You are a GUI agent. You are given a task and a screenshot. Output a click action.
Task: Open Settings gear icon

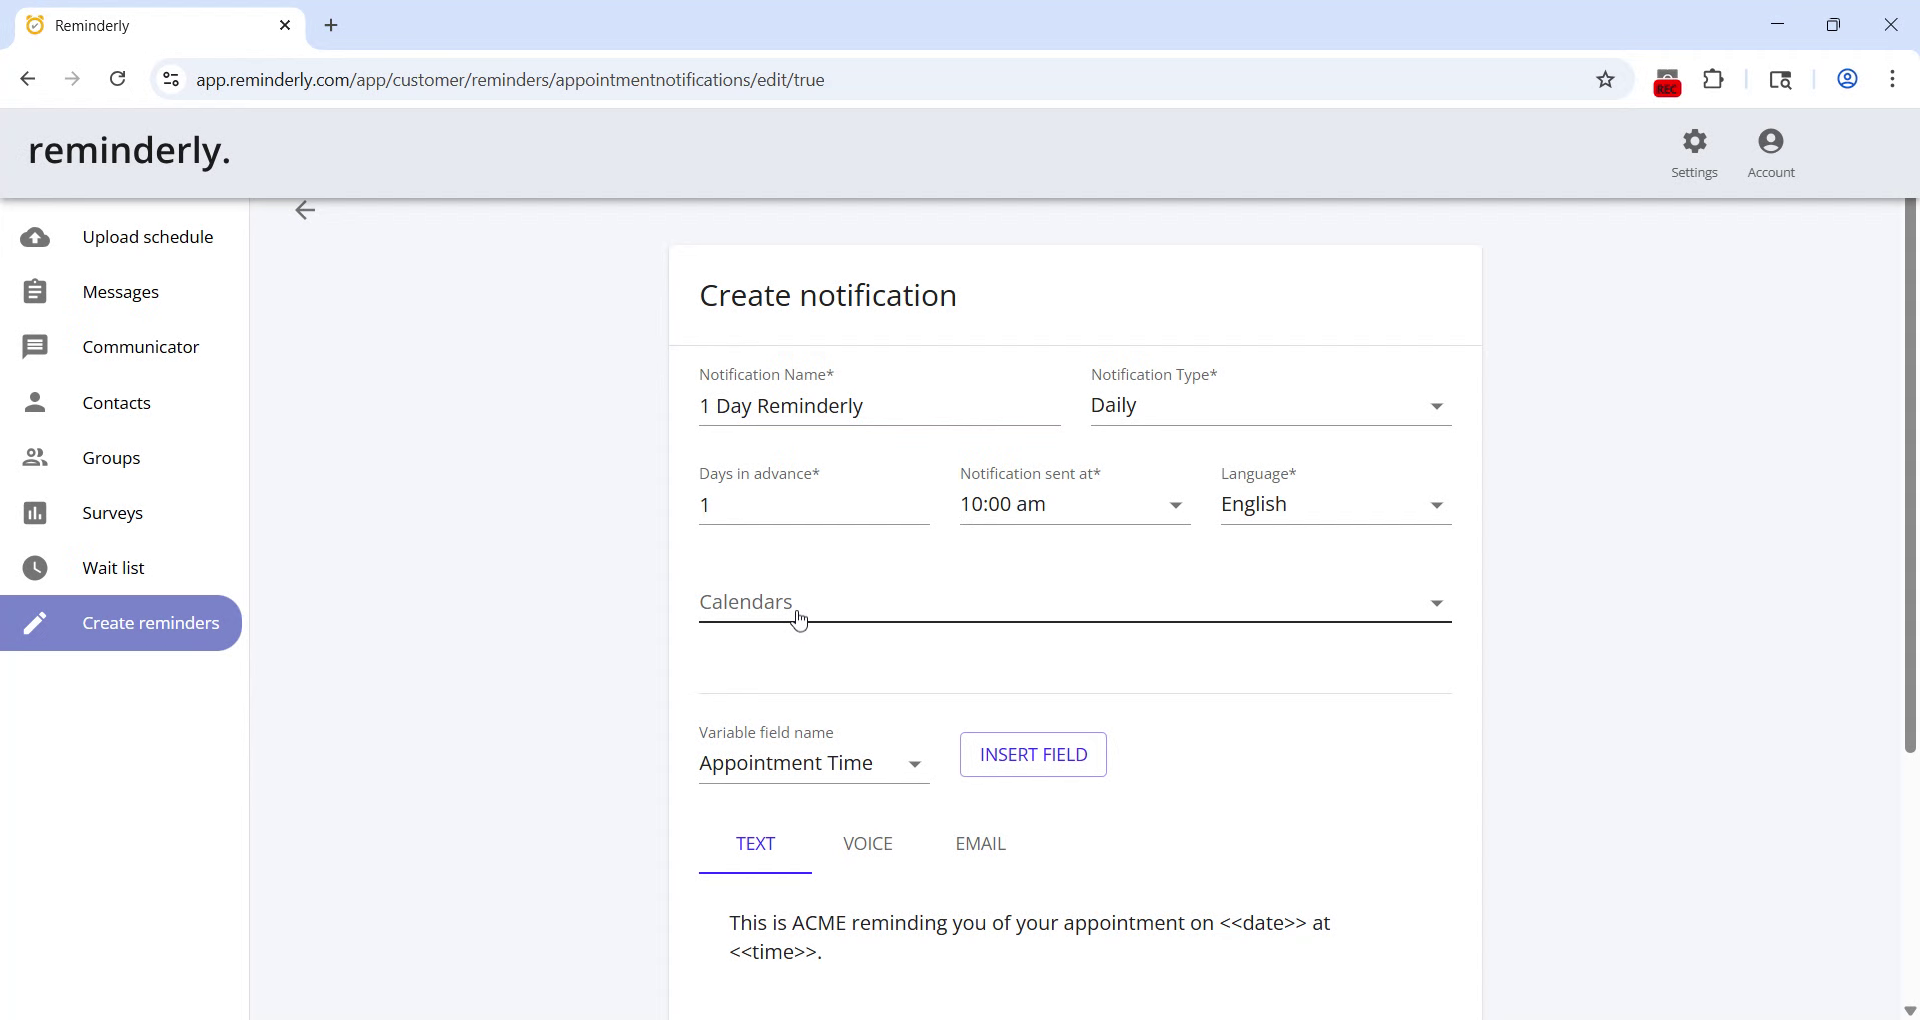coord(1694,141)
